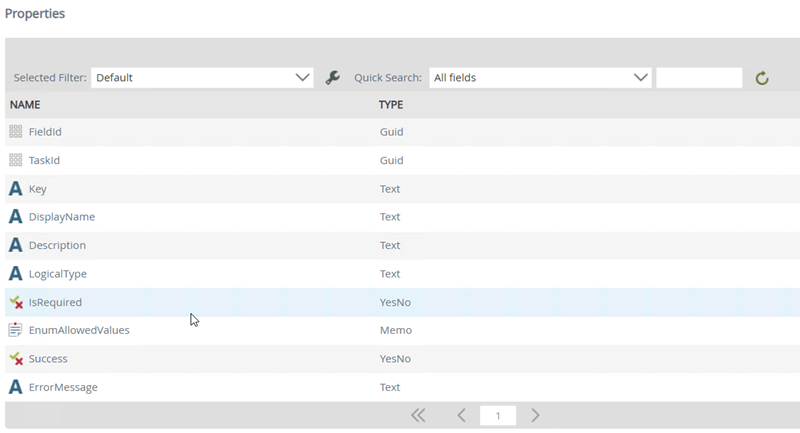This screenshot has height=433, width=800.
Task: Click the YesNo icon beside IsRequired
Action: [x=15, y=302]
